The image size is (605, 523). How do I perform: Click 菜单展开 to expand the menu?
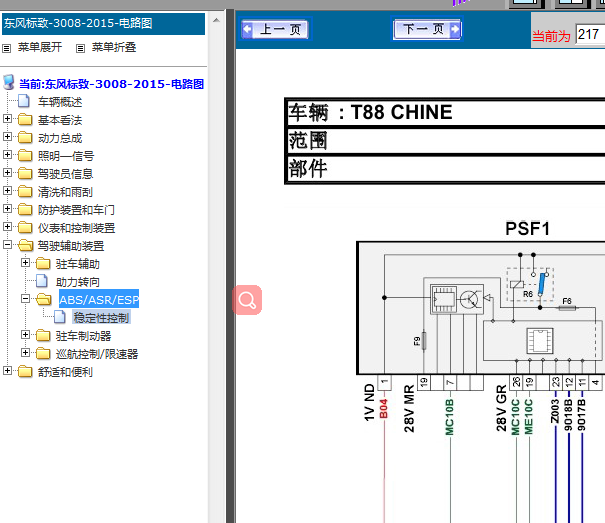(x=40, y=47)
